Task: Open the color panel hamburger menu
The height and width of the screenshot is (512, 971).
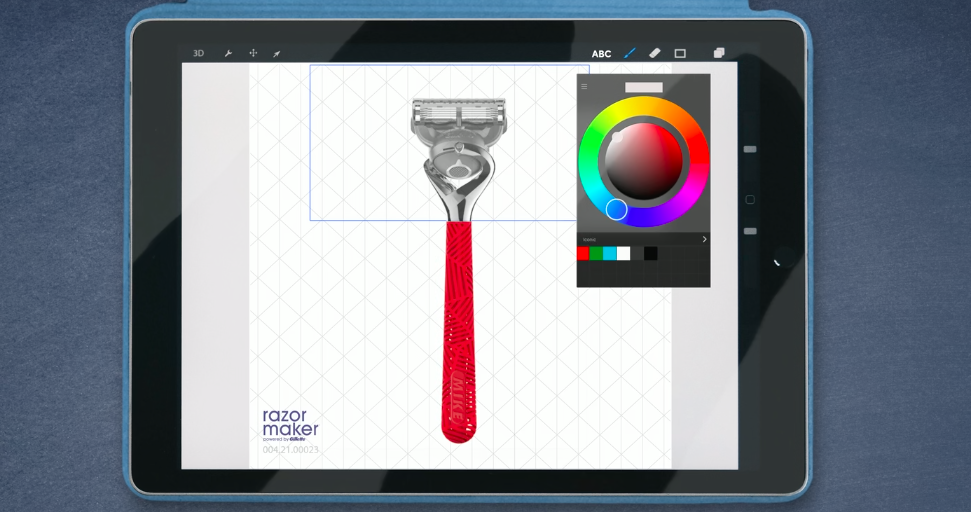Action: pos(585,87)
